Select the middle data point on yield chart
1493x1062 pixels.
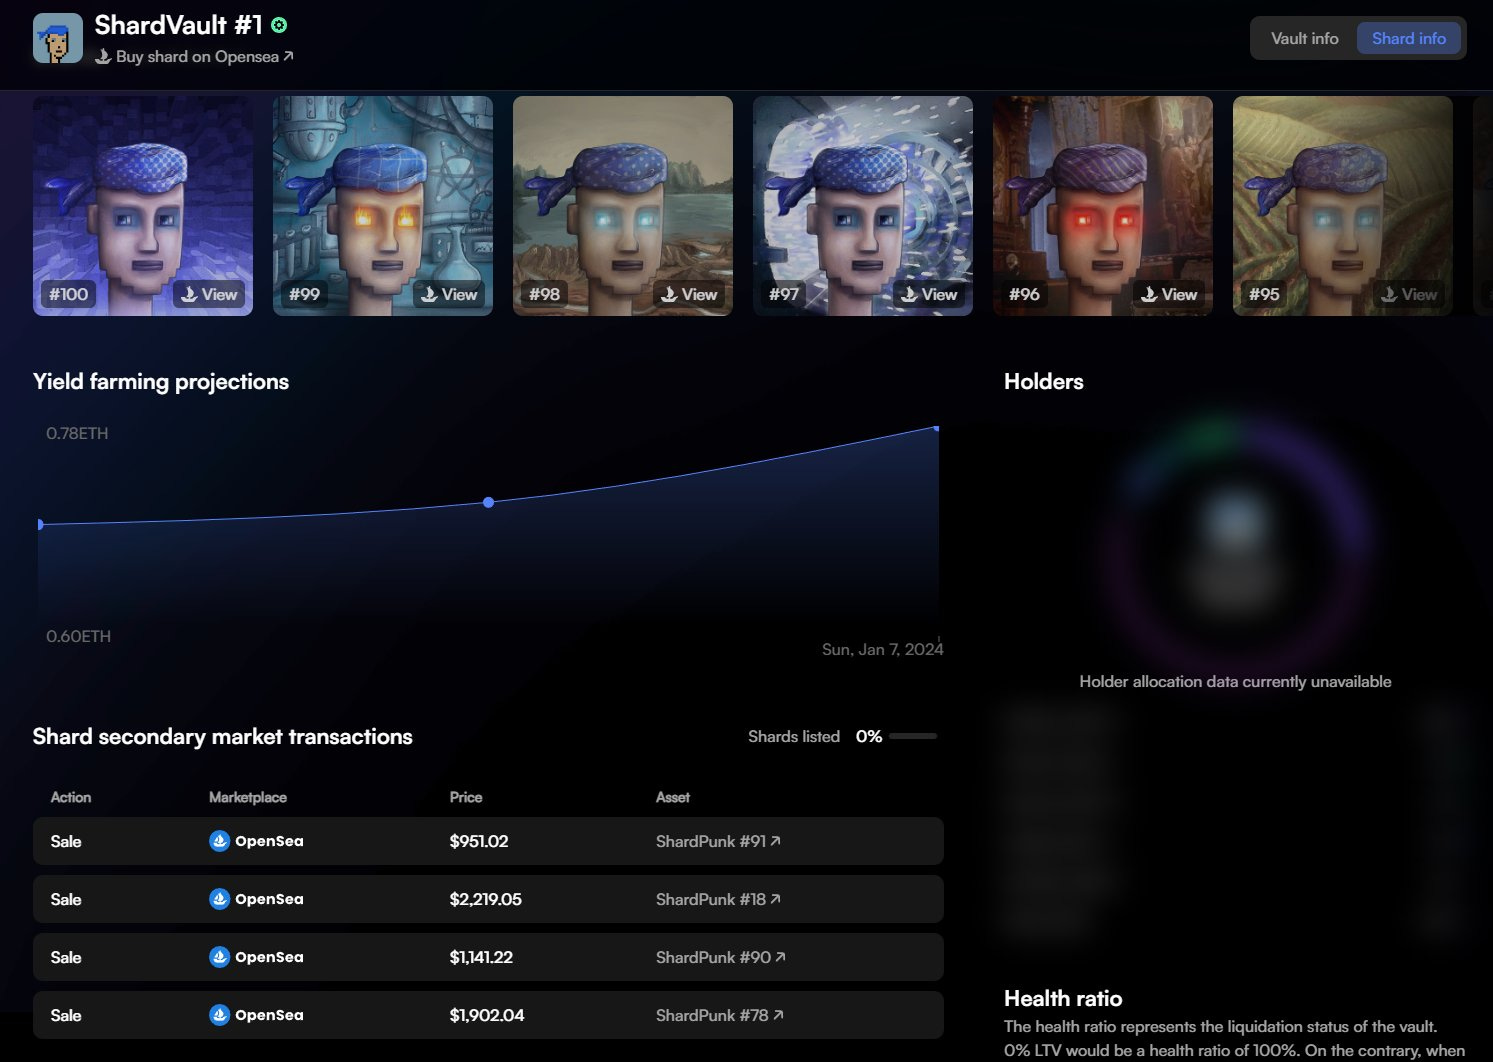(488, 502)
